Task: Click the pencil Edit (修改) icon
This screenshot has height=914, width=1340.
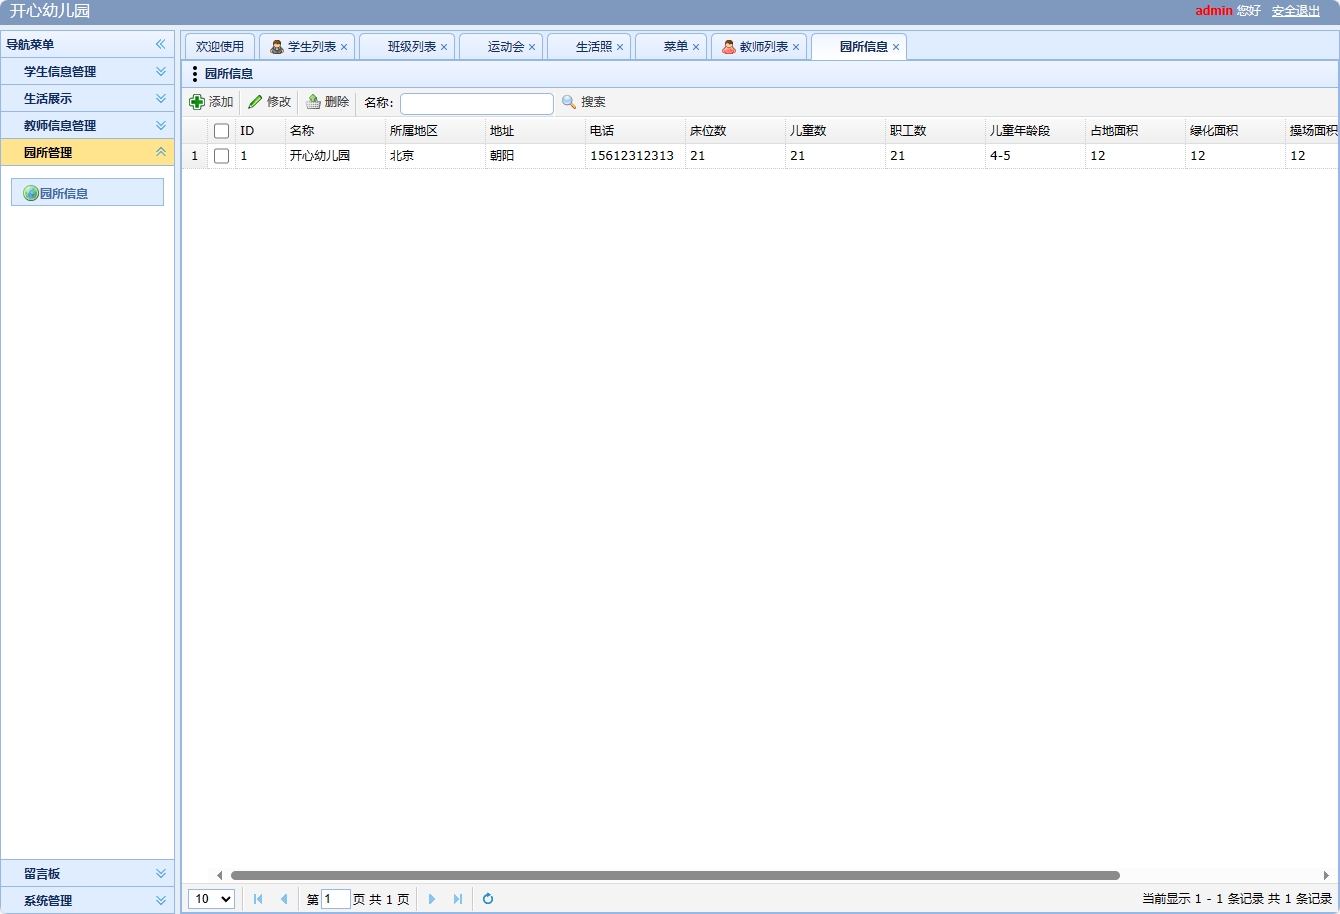Action: tap(255, 102)
